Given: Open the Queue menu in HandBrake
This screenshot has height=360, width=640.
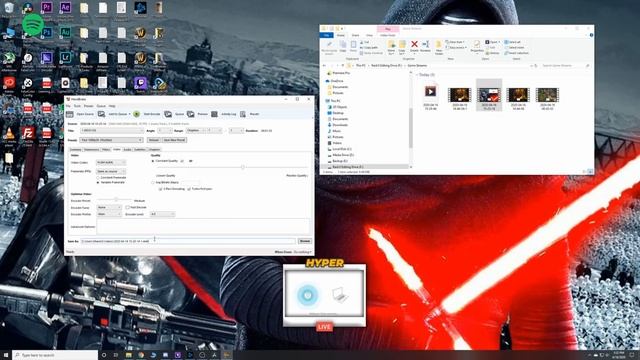Looking at the screenshot, I should click(x=101, y=106).
